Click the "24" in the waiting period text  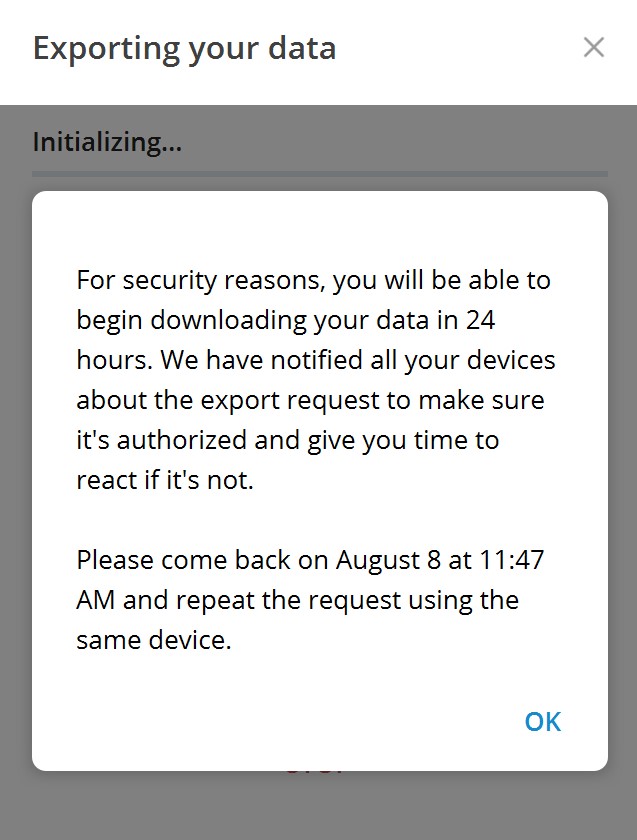479,320
